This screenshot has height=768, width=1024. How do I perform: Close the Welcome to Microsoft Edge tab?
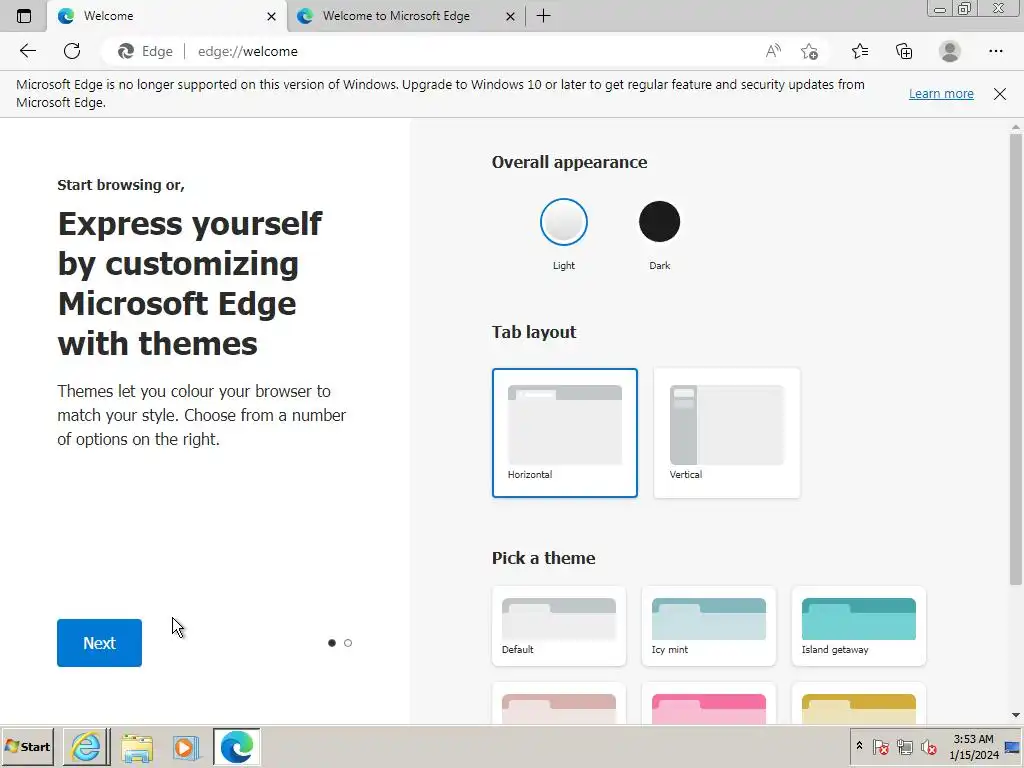[x=511, y=16]
